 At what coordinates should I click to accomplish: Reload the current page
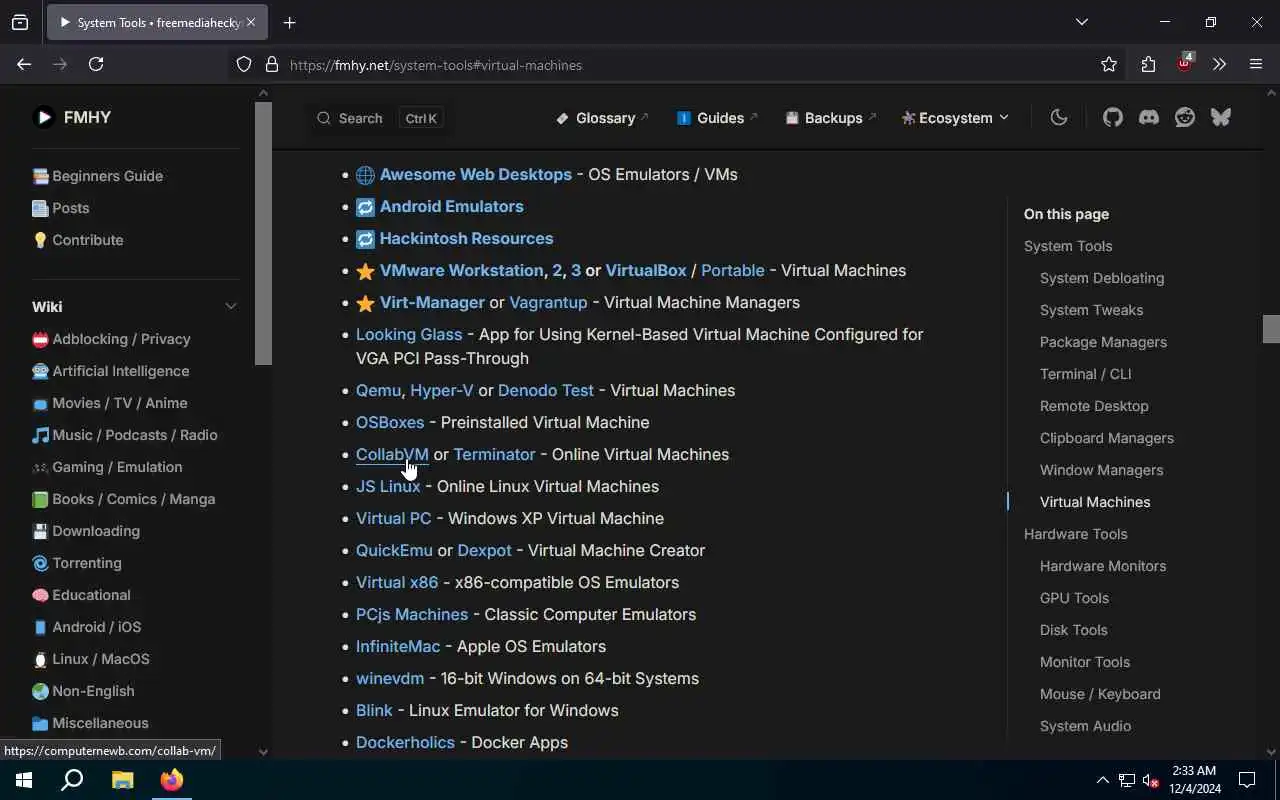coord(96,64)
